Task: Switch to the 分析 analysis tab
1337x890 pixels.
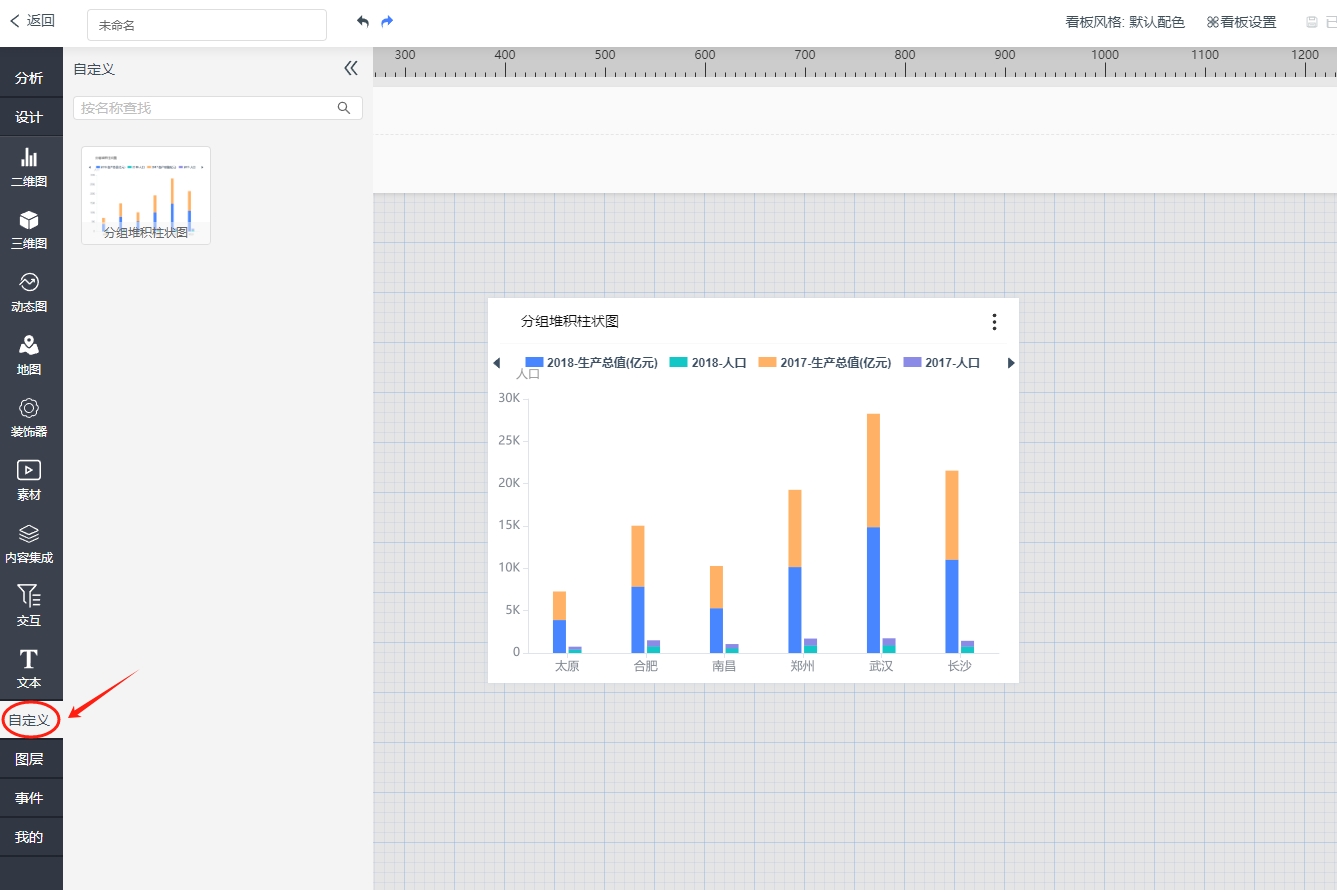Action: [x=29, y=78]
